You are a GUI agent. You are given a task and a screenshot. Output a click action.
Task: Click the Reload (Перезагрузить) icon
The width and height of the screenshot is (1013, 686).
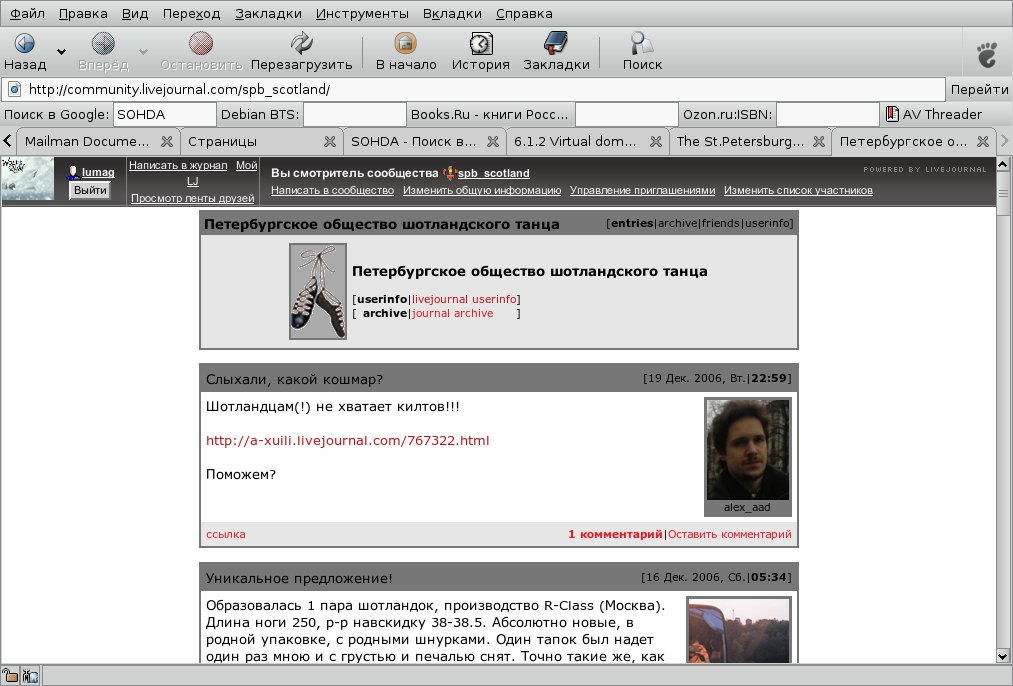tap(301, 44)
